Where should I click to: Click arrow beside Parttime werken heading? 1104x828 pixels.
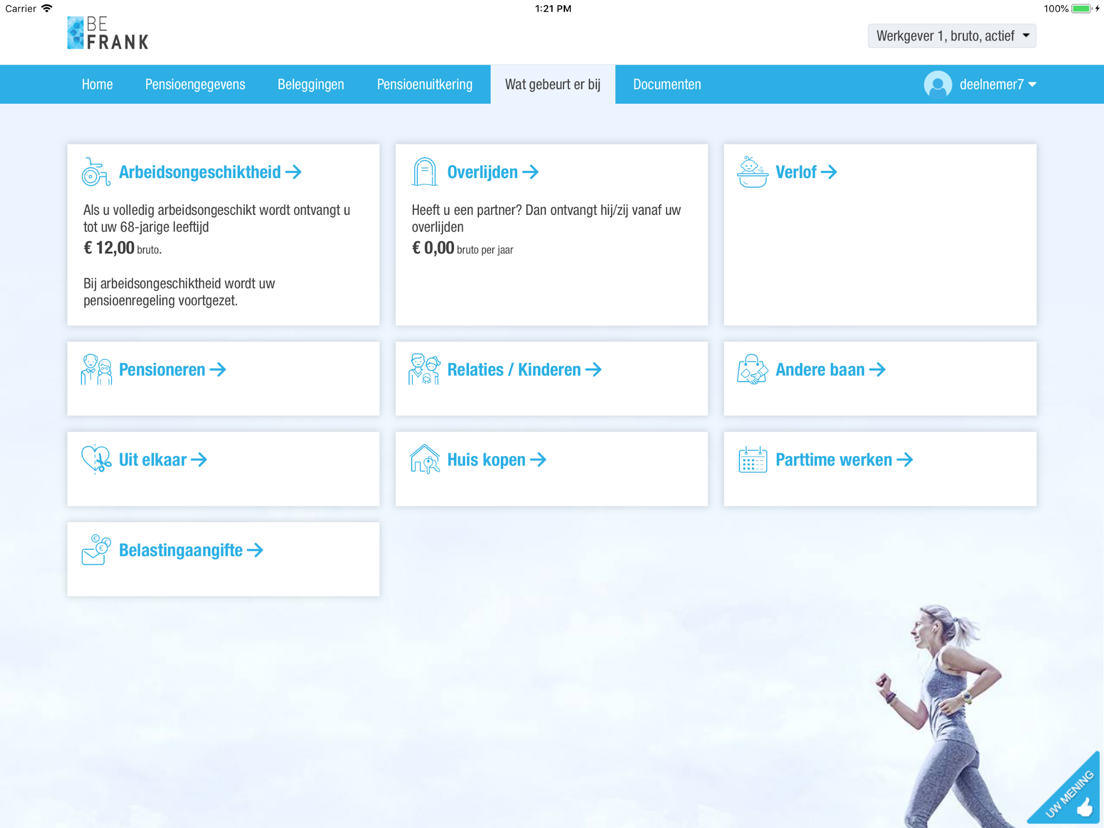coord(905,460)
